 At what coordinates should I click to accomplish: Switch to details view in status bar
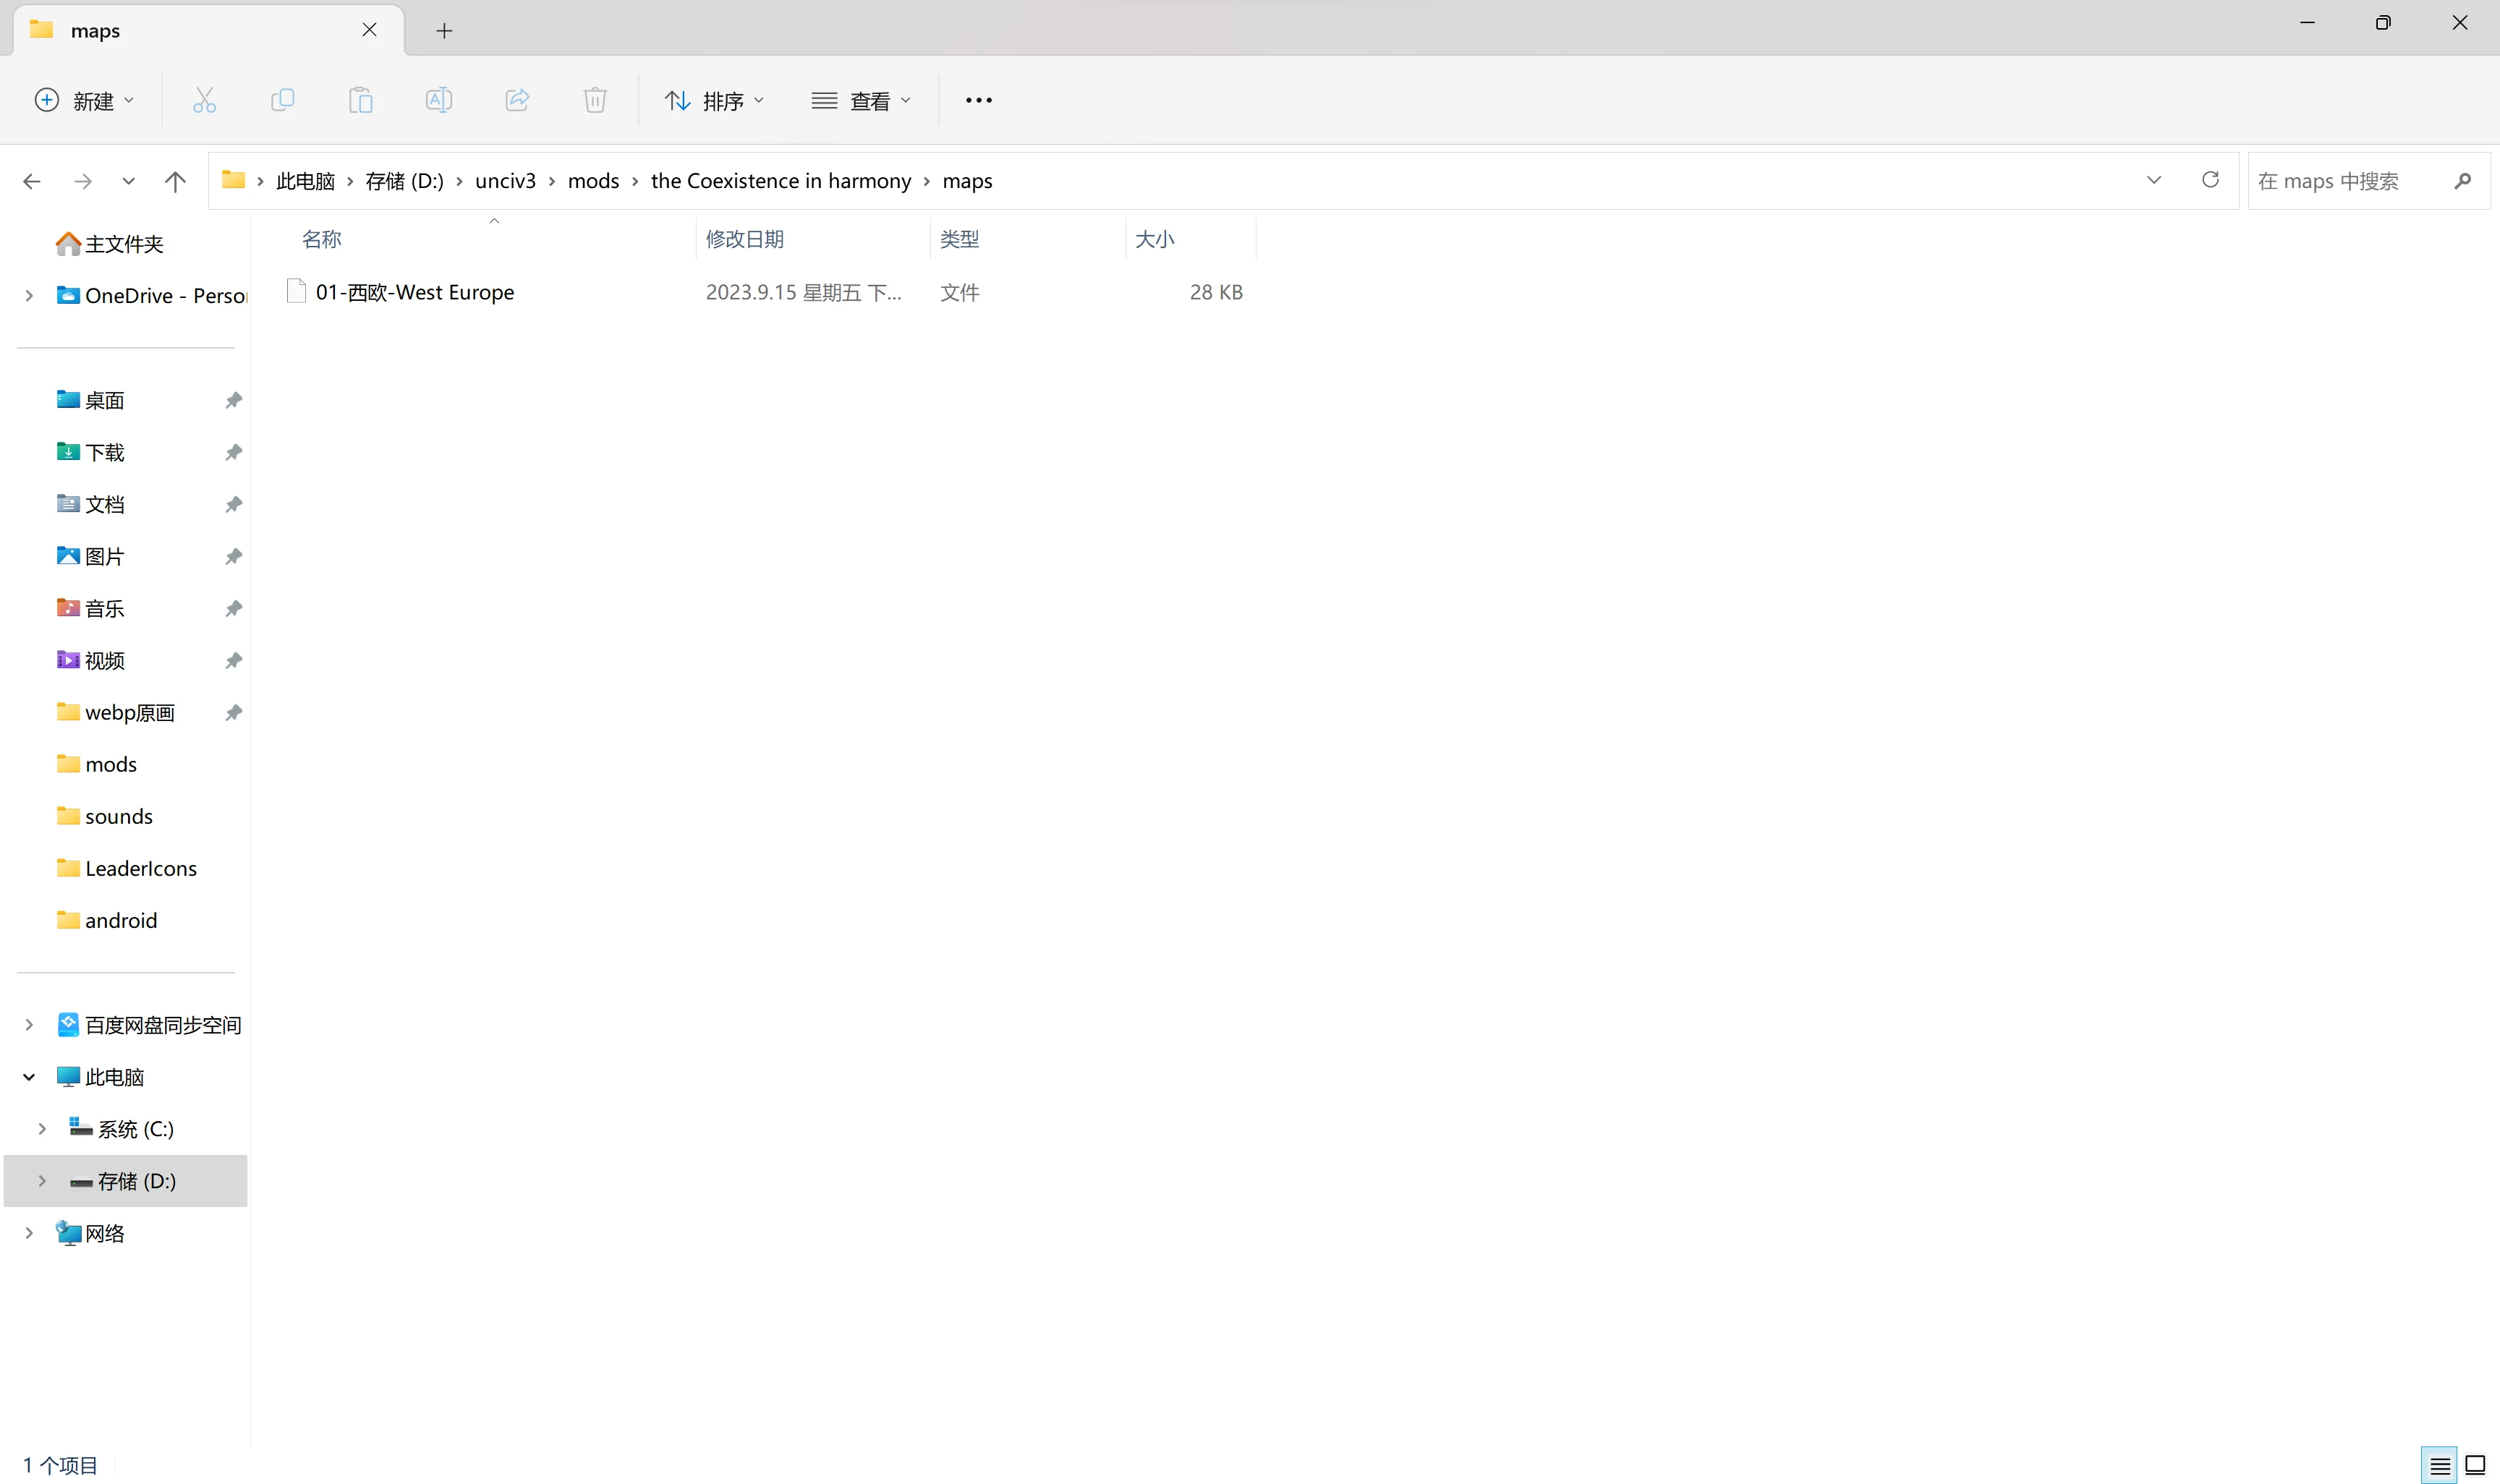pyautogui.click(x=2439, y=1465)
